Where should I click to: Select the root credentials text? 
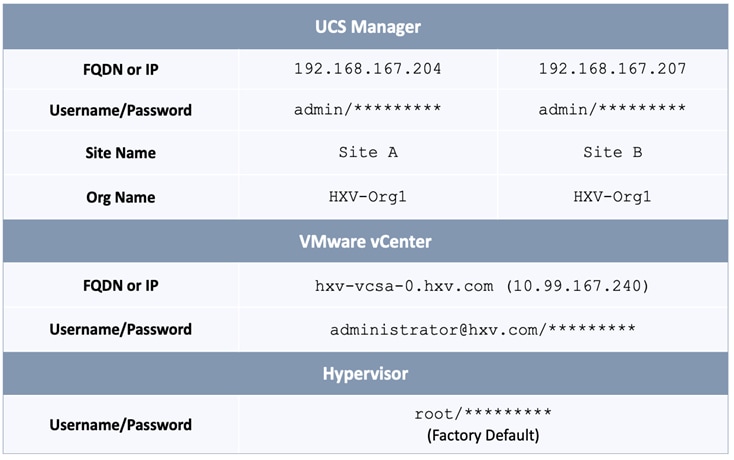point(482,413)
